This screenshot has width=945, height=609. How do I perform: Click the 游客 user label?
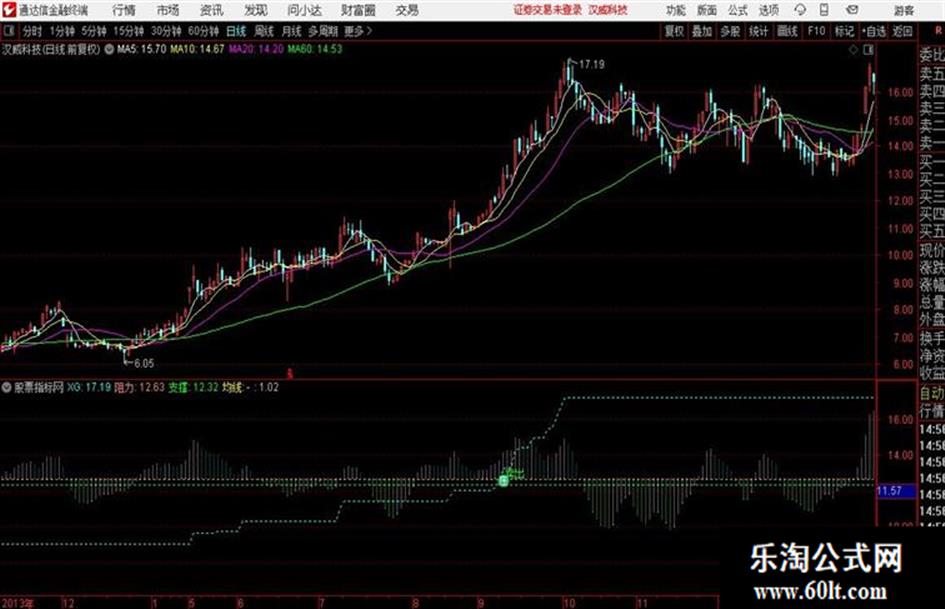[903, 10]
